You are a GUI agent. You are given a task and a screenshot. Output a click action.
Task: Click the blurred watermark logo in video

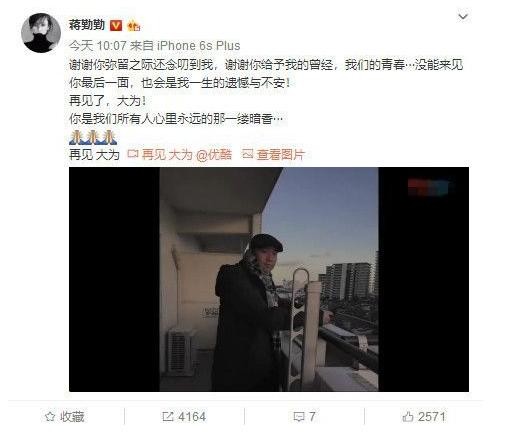tap(428, 187)
